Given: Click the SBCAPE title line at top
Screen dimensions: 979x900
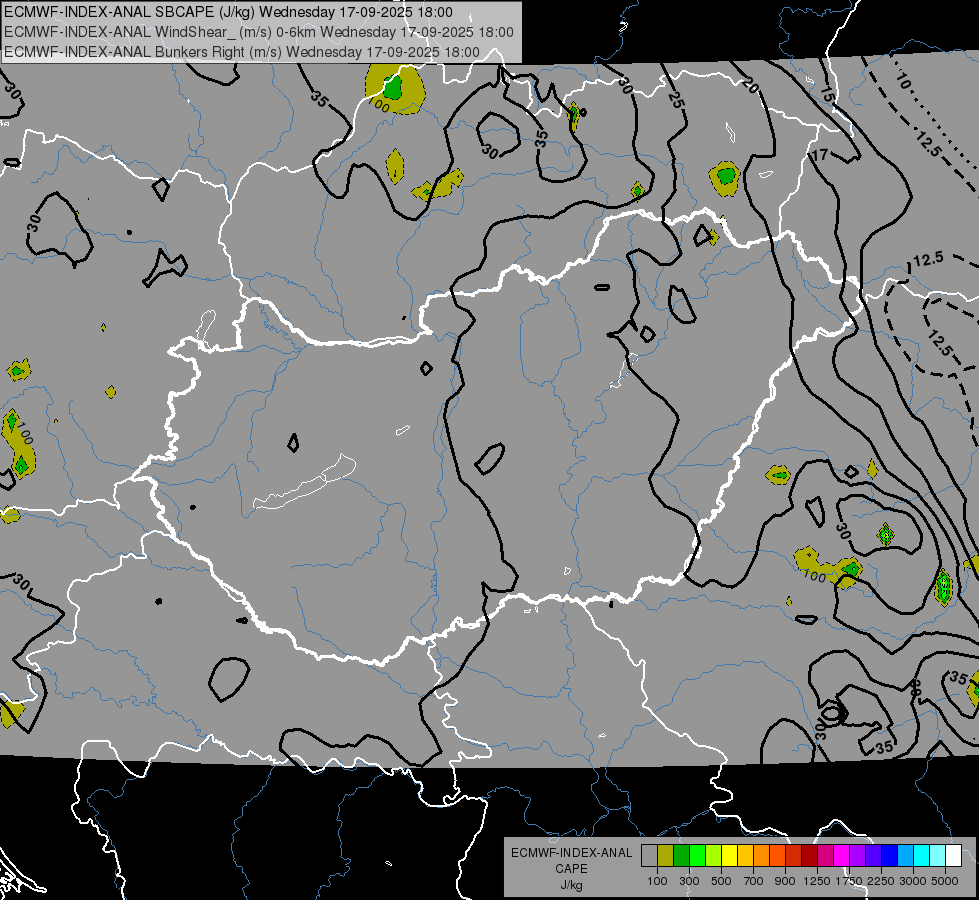Looking at the screenshot, I should pyautogui.click(x=229, y=12).
